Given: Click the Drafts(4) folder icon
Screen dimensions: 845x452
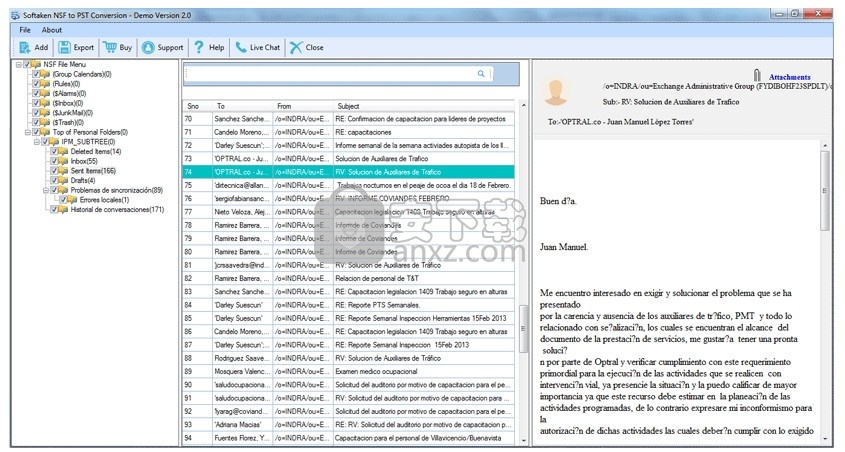Looking at the screenshot, I should (x=64, y=180).
